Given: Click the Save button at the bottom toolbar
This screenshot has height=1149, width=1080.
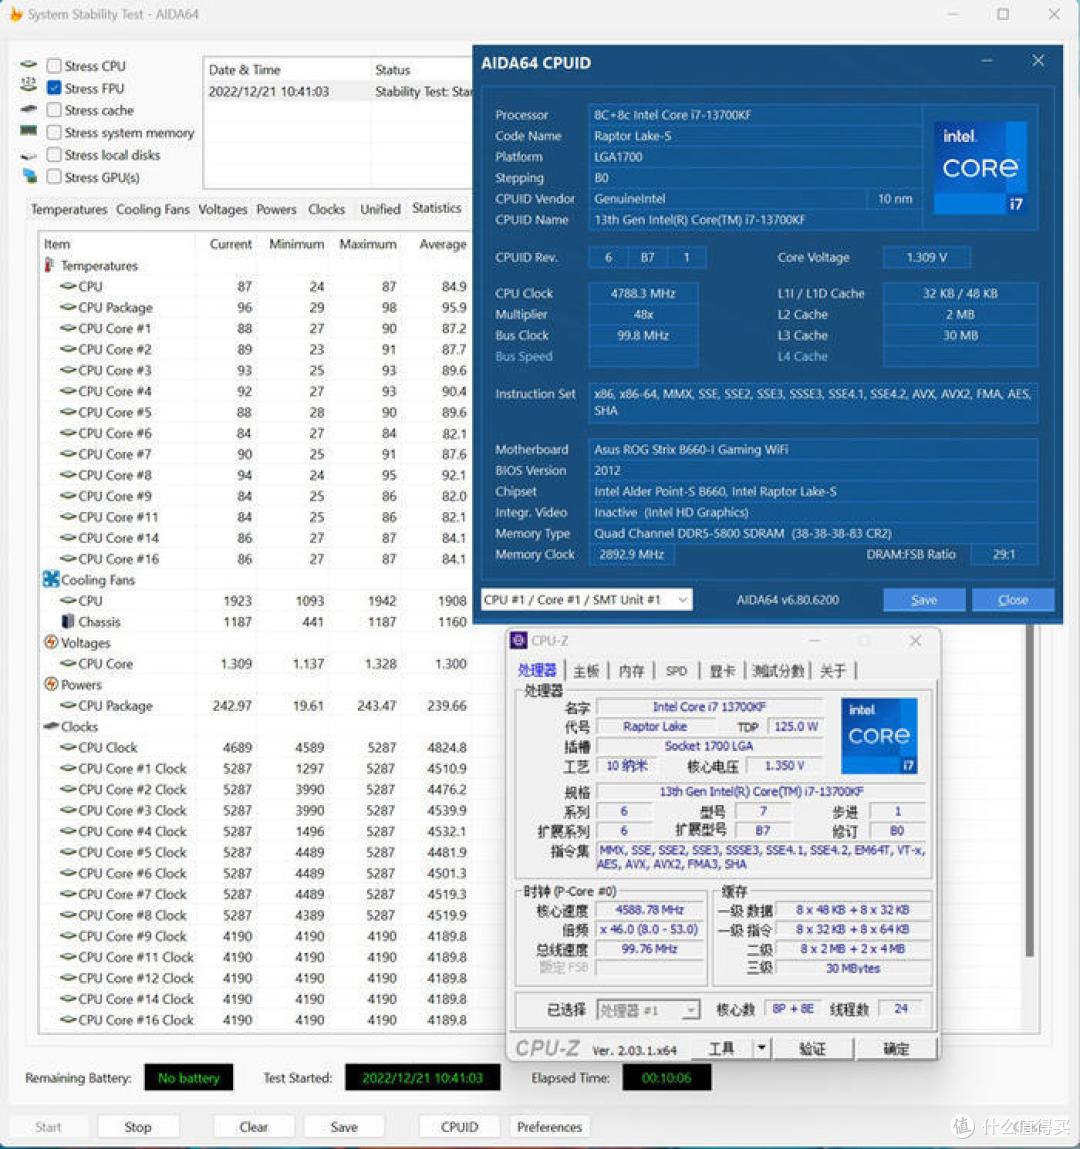Looking at the screenshot, I should pyautogui.click(x=344, y=1126).
